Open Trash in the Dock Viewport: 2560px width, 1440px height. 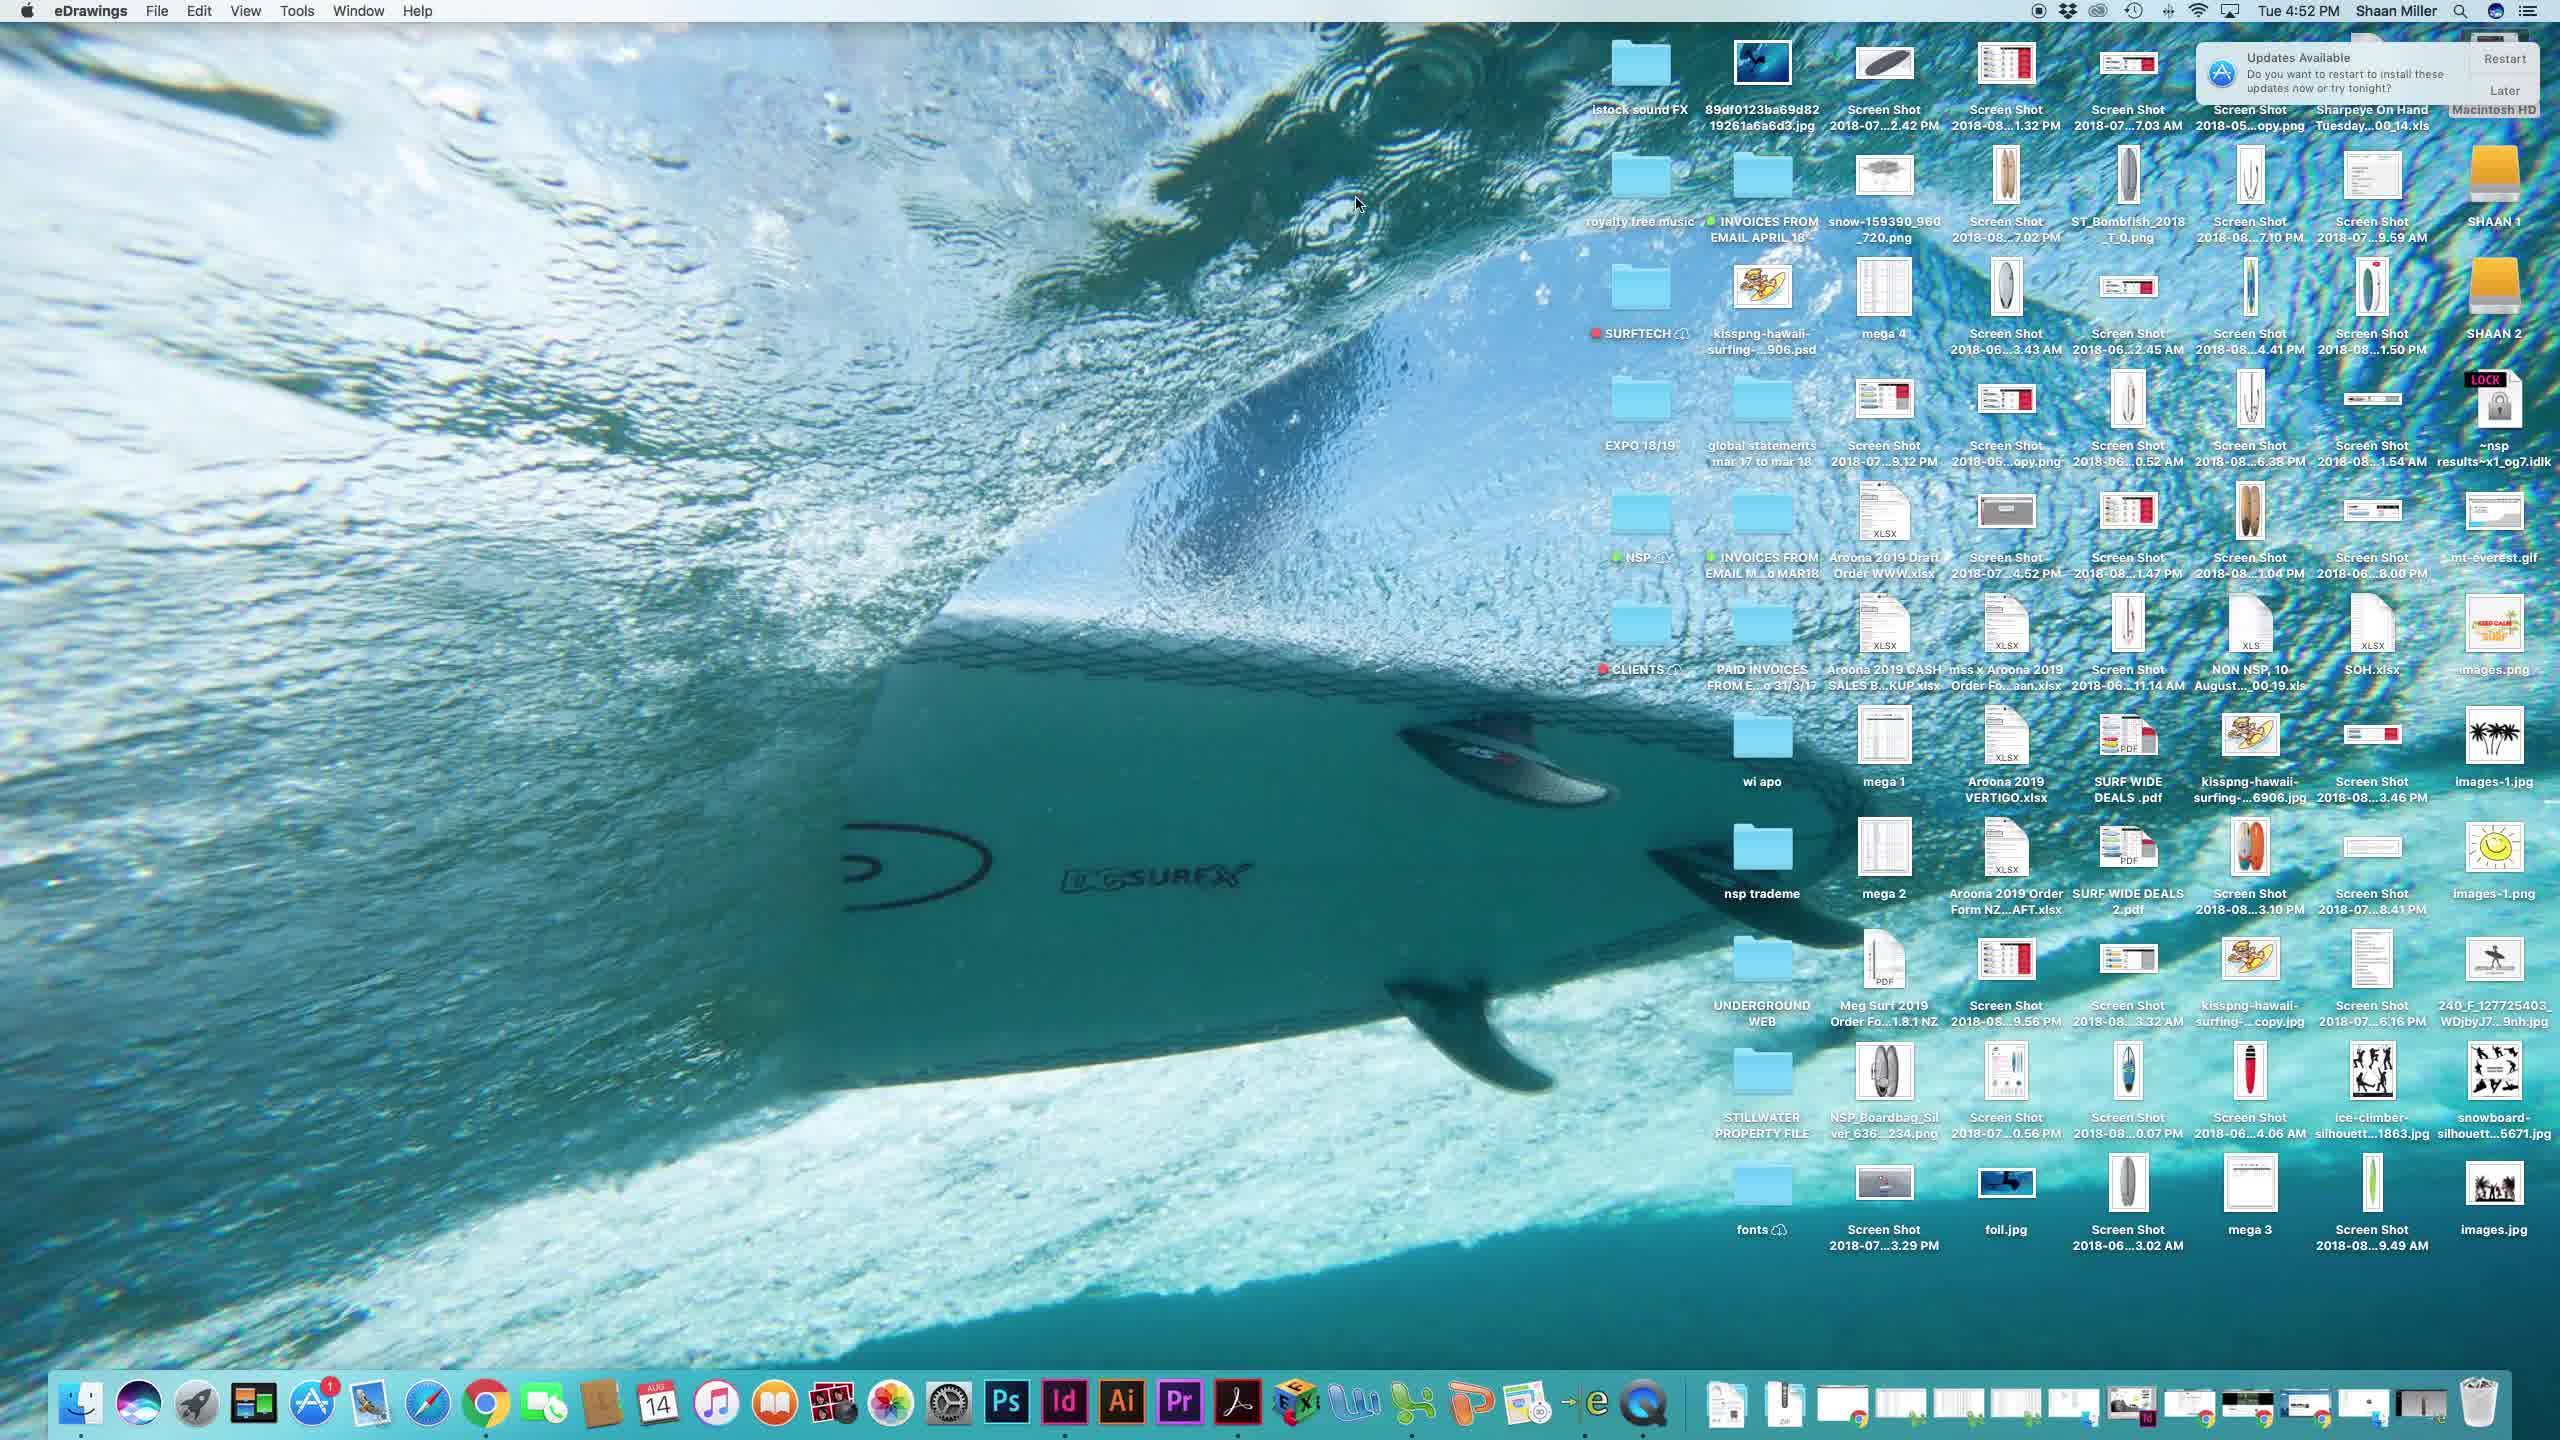[x=2478, y=1403]
